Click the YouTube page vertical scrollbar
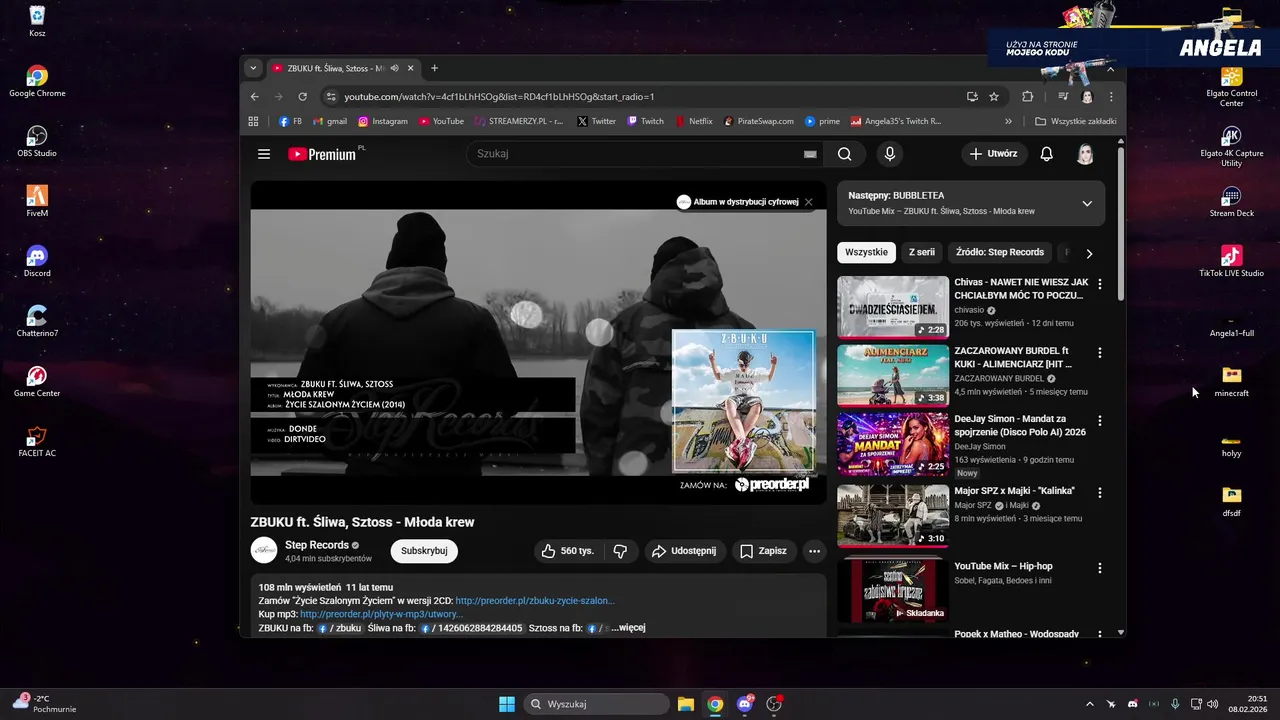This screenshot has height=720, width=1280. point(1121,224)
